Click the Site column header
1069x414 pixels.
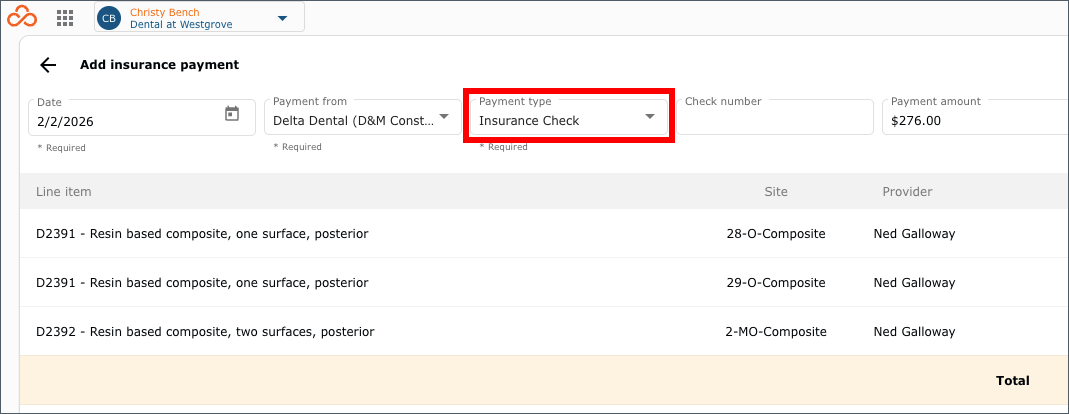776,192
